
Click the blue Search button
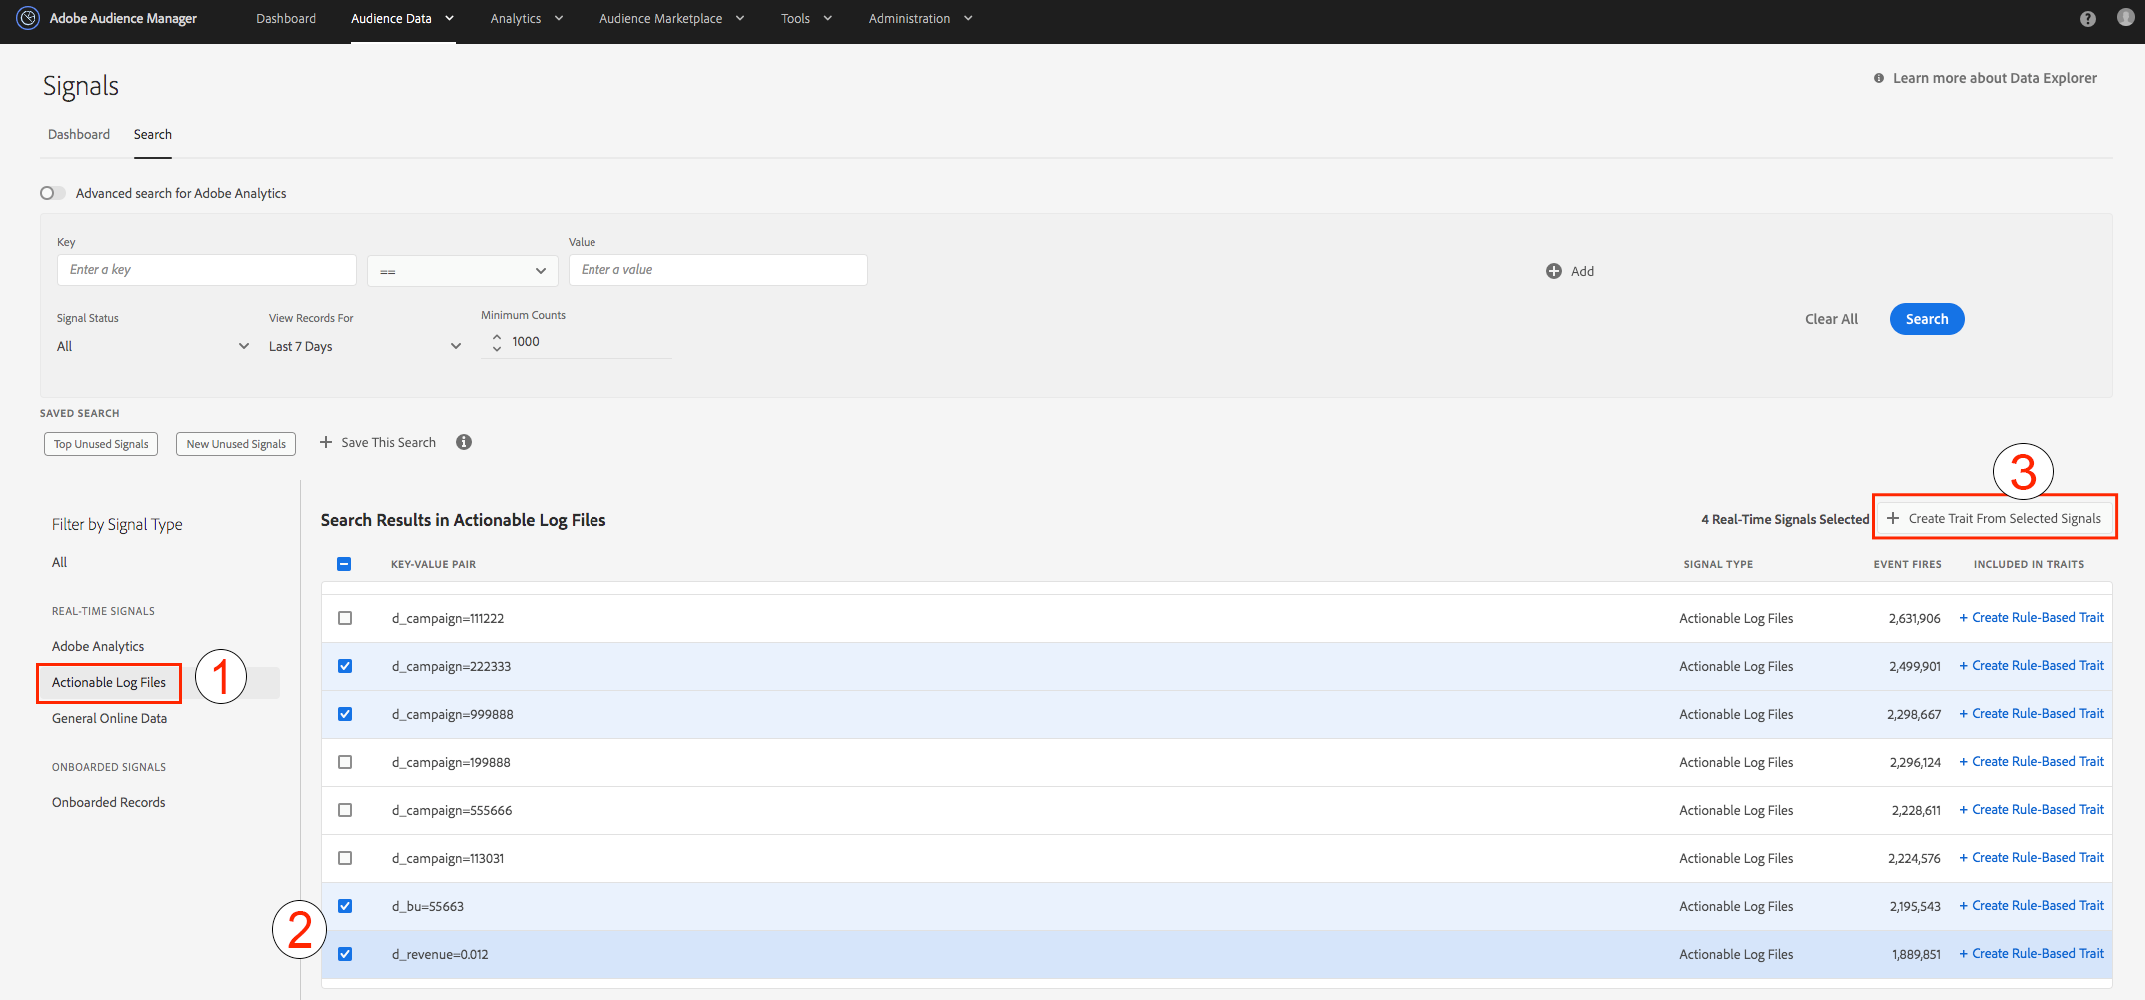[1927, 319]
